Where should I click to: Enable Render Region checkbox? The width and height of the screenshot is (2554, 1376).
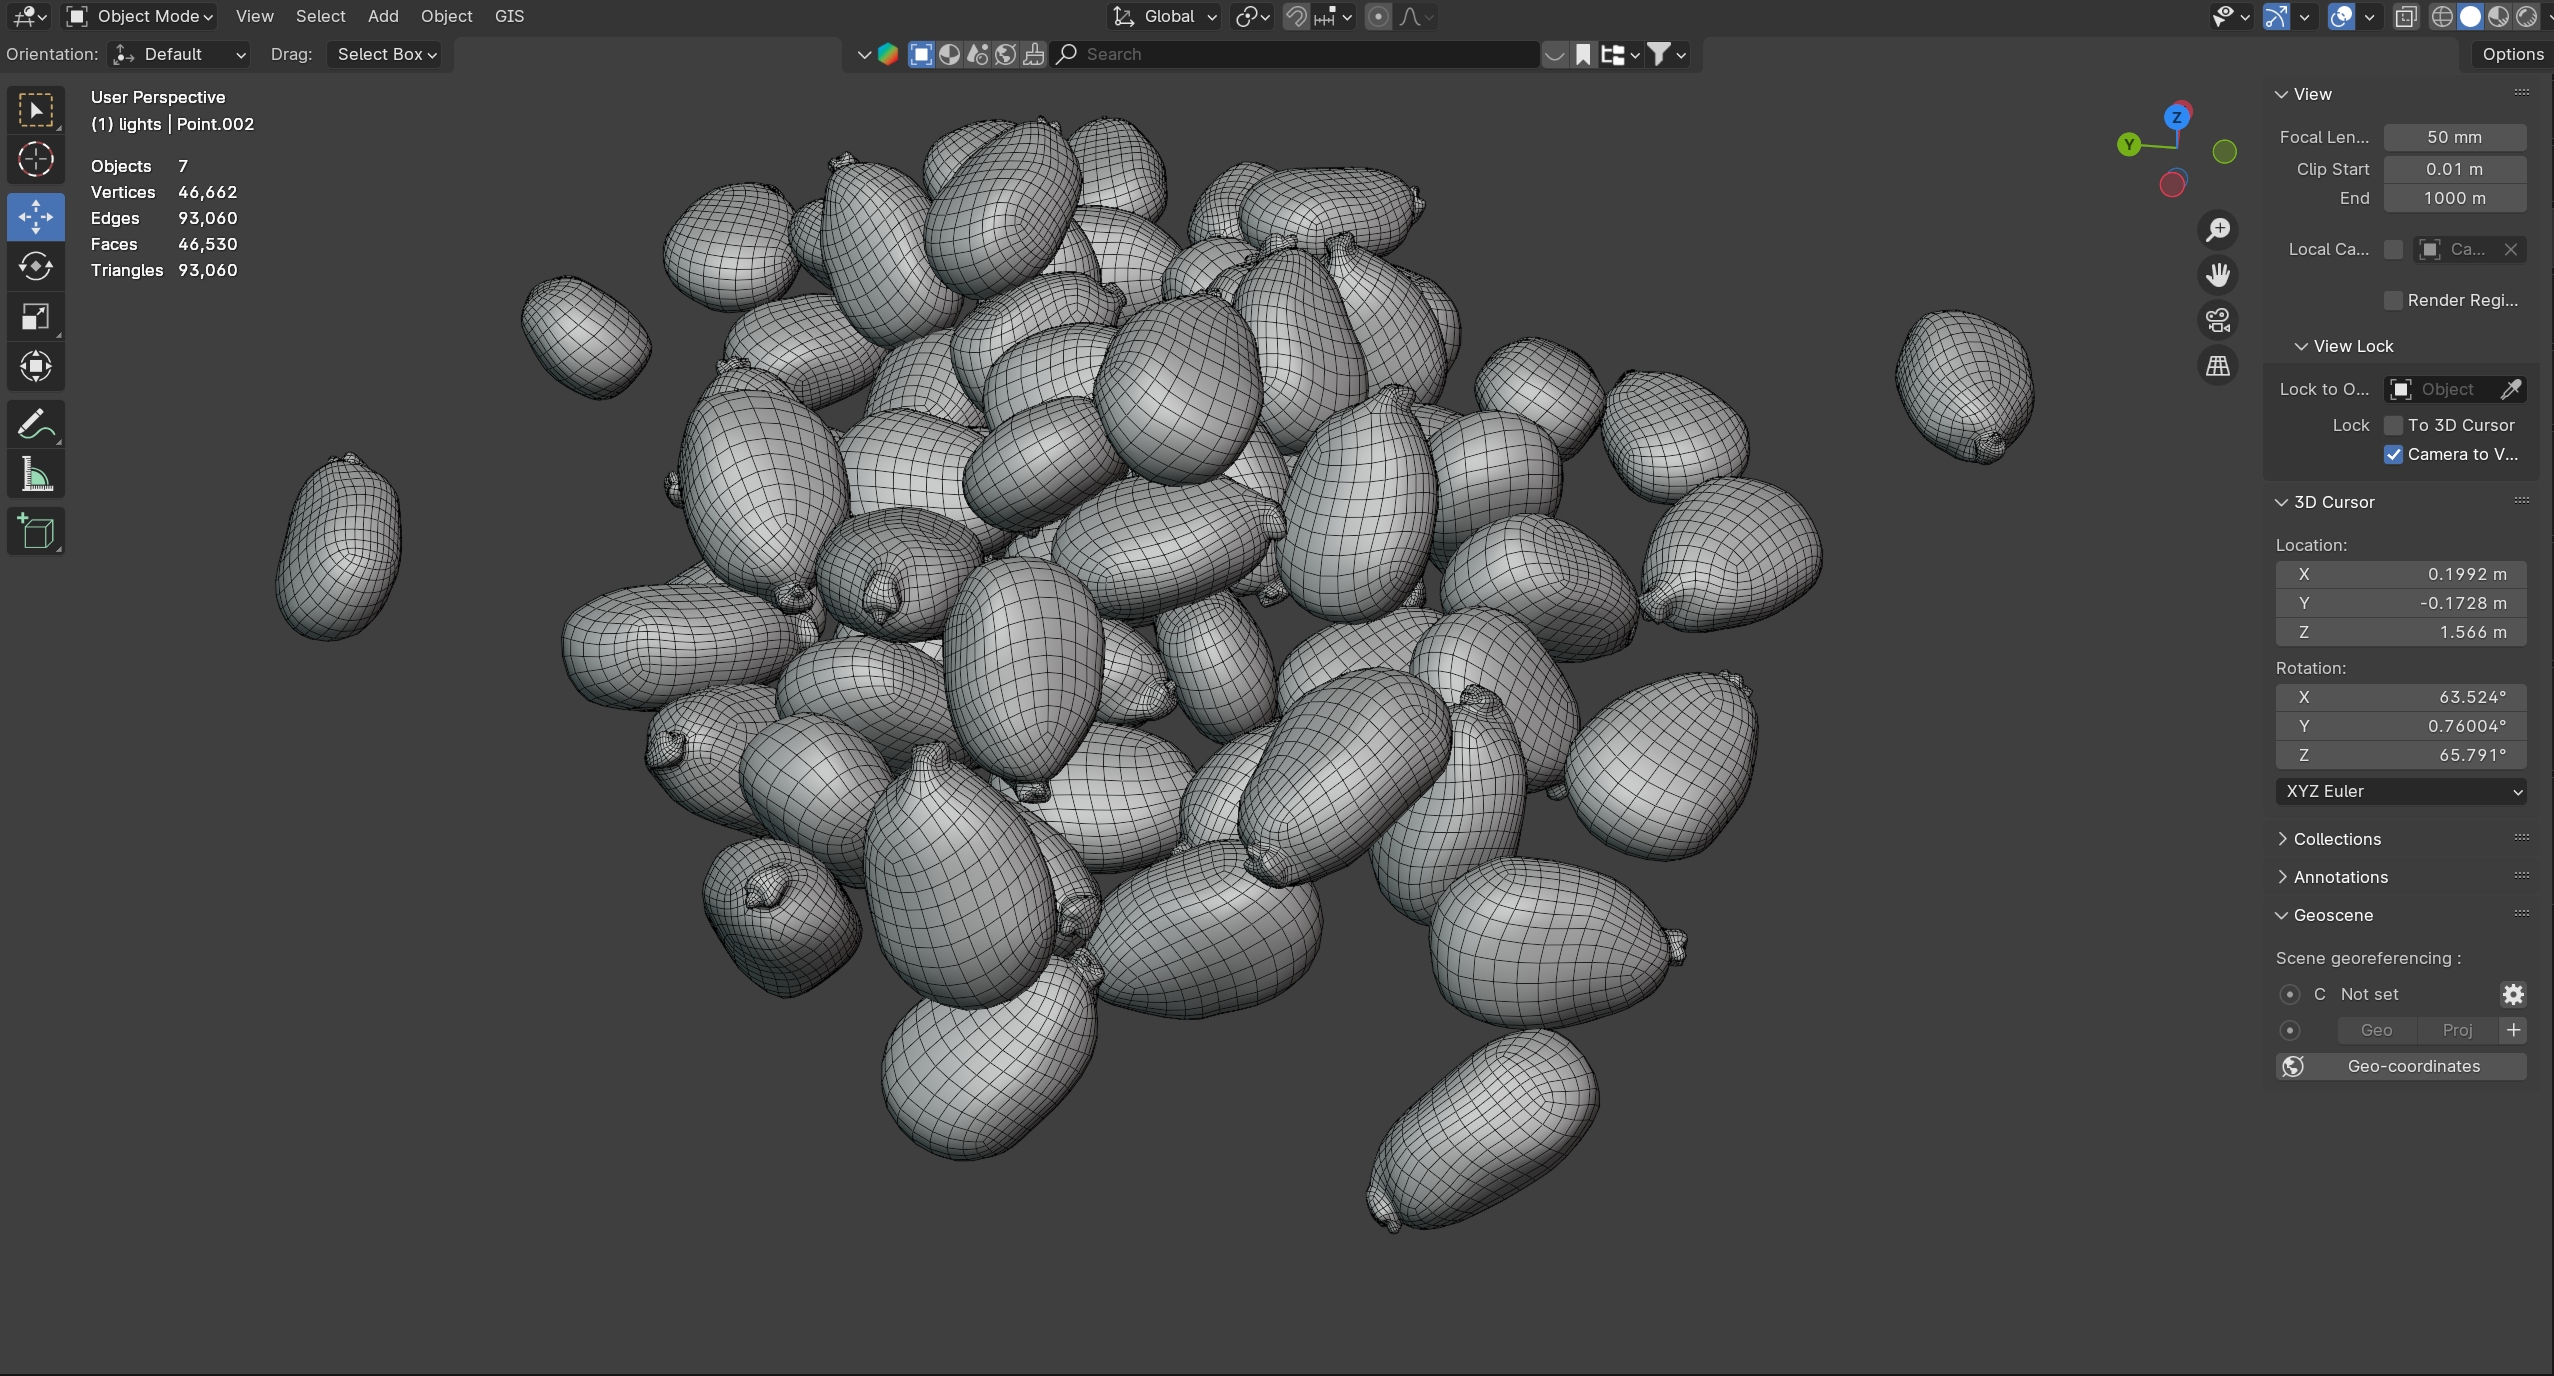pyautogui.click(x=2393, y=300)
